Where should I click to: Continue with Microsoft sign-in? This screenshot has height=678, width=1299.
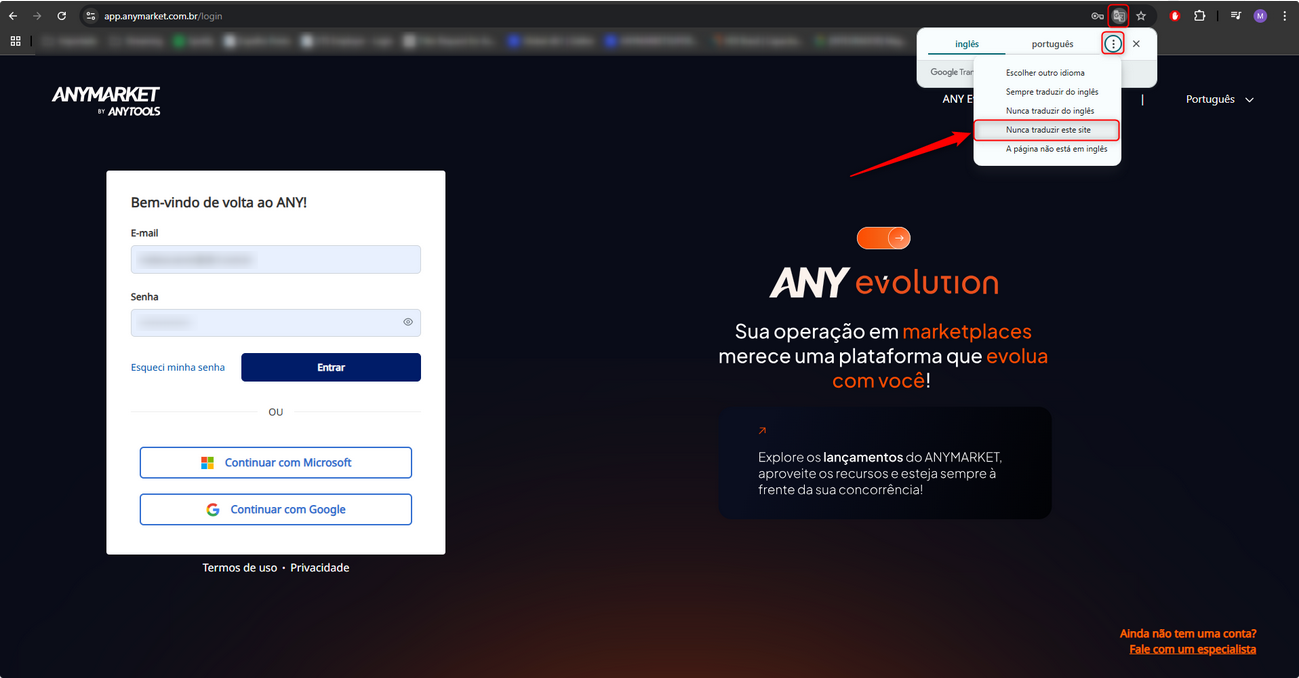pyautogui.click(x=276, y=463)
